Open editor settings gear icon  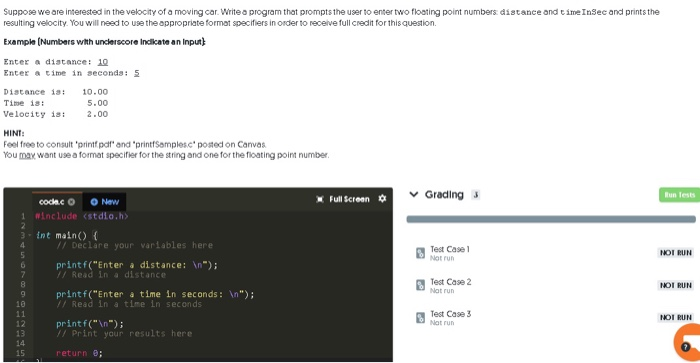[x=382, y=199]
